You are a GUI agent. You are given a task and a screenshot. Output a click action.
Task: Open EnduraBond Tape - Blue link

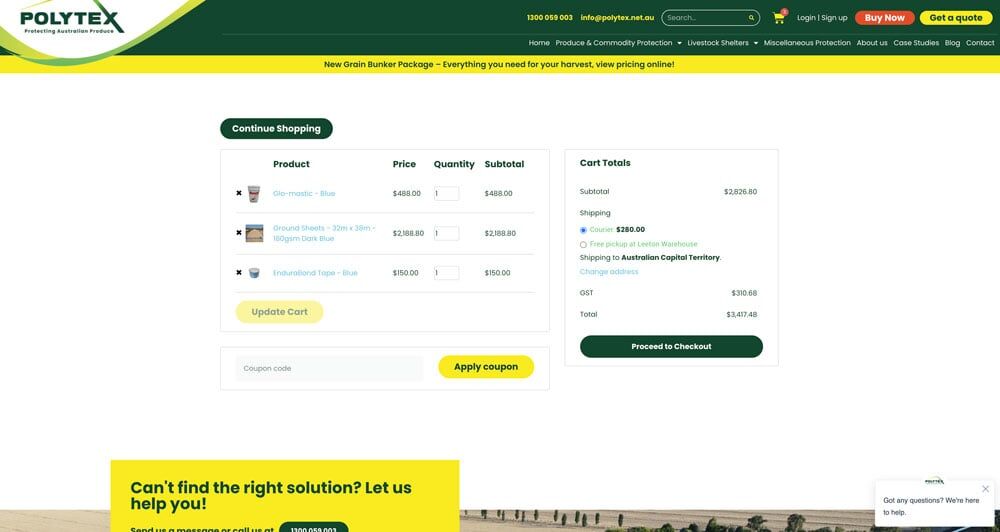point(315,273)
